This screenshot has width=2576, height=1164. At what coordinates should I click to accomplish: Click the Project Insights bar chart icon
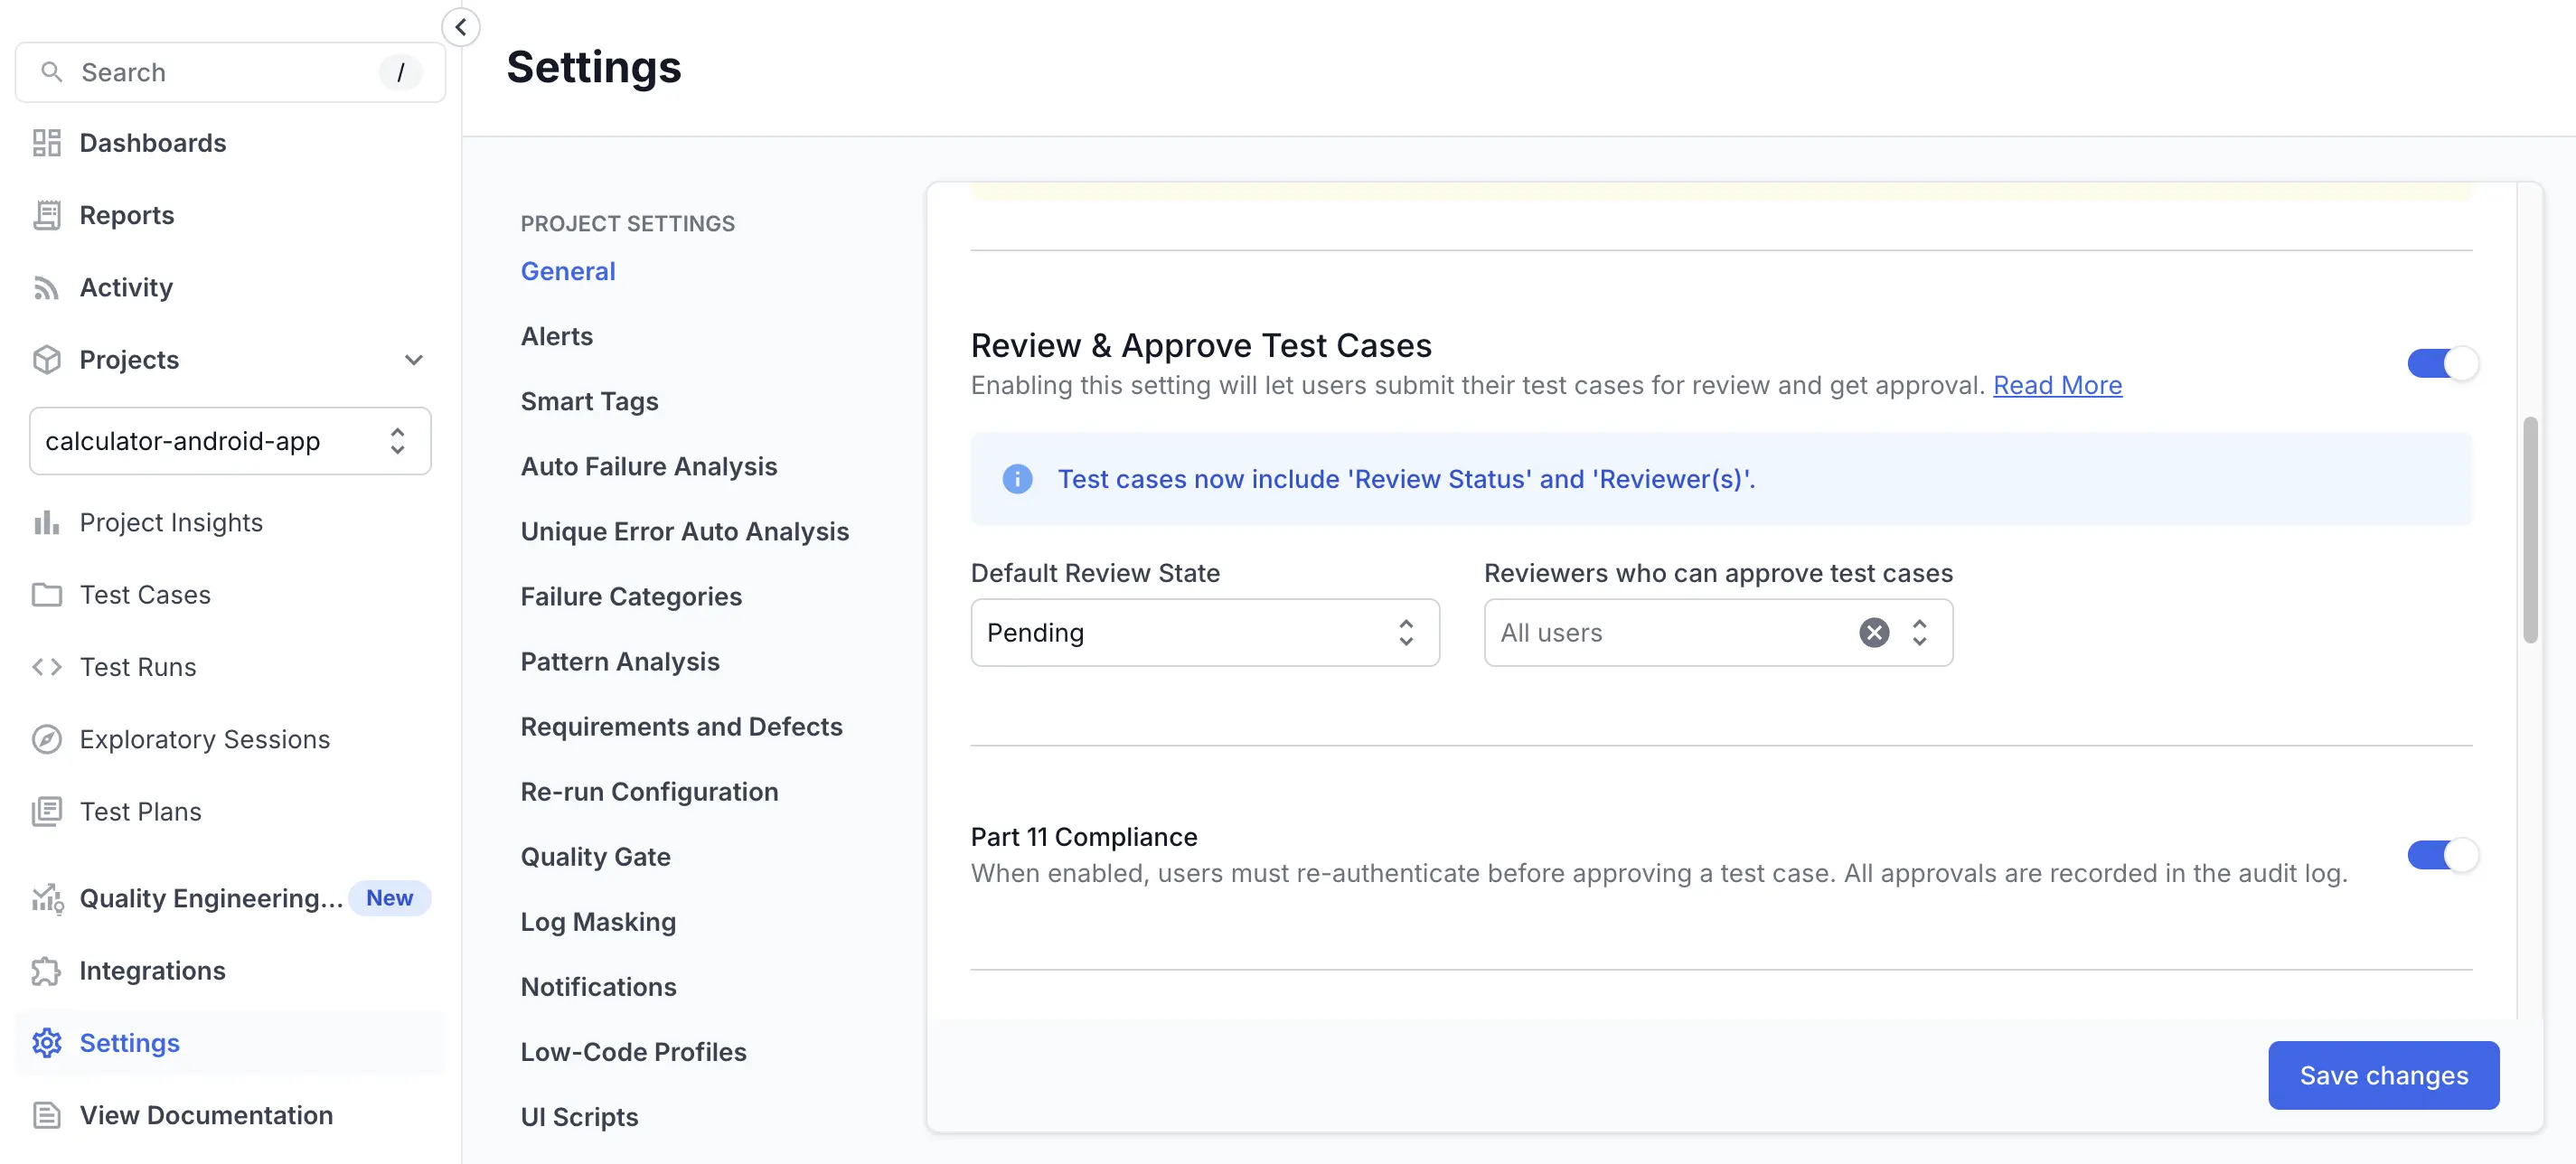coord(46,522)
